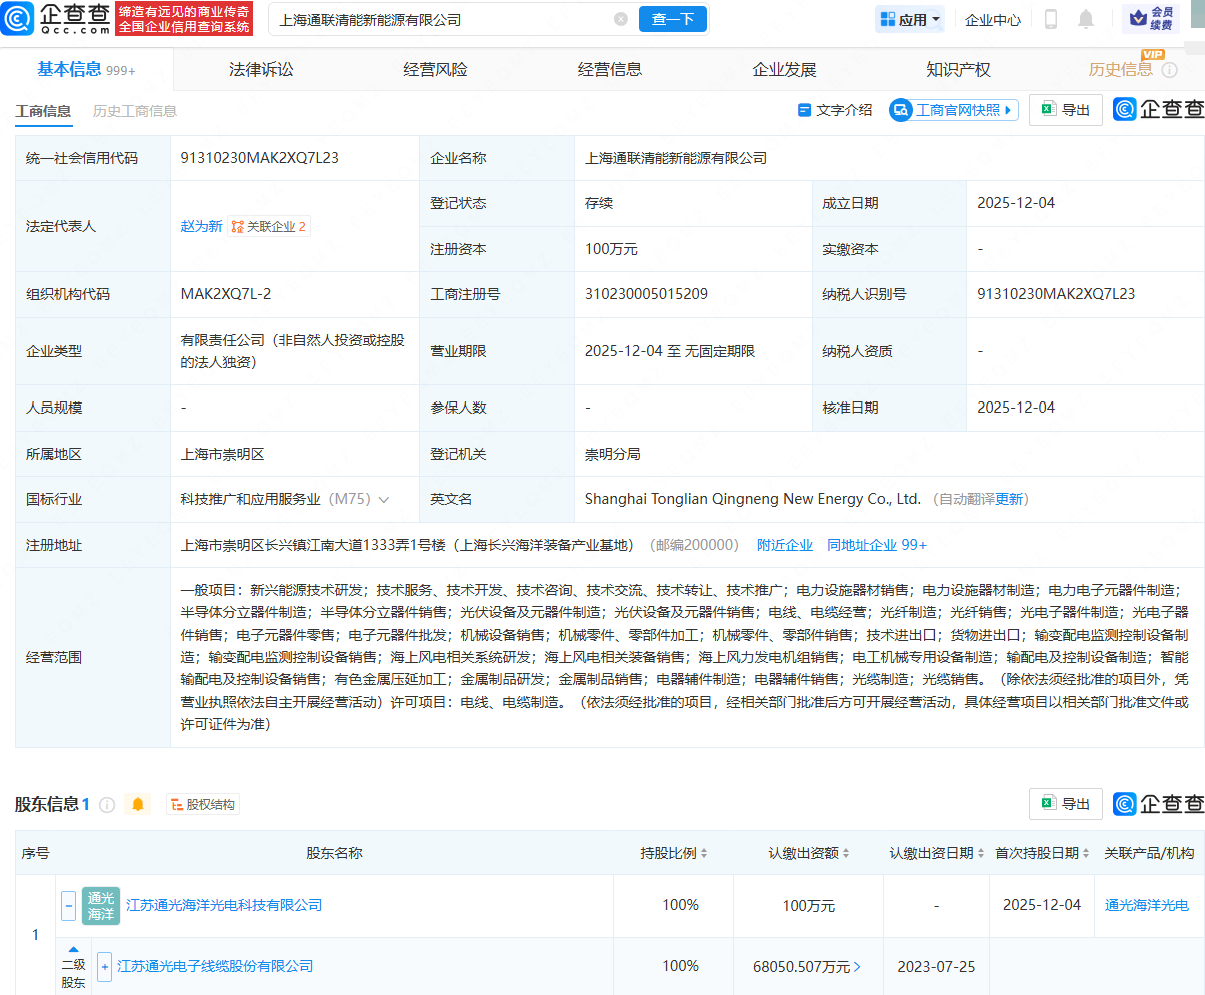Open the mobile app phone icon
Viewport: 1205px width, 995px height.
[1051, 19]
